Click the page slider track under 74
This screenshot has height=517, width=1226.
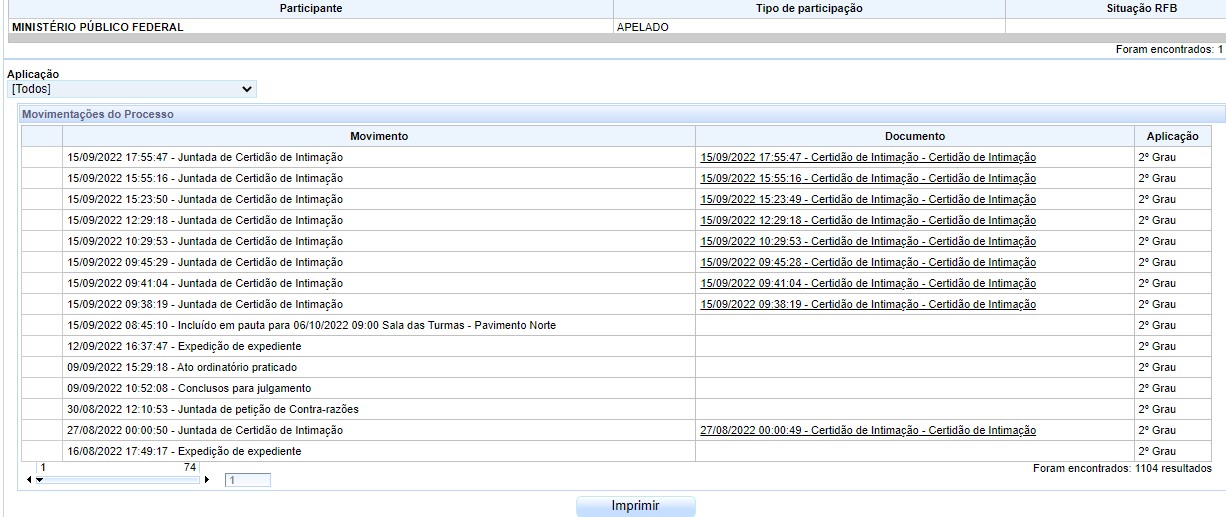[x=120, y=481]
